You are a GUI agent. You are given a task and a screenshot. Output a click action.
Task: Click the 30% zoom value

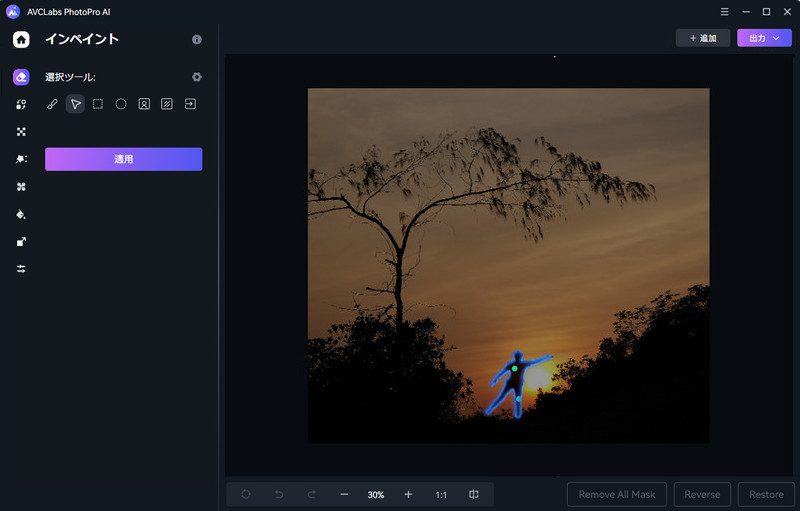tap(376, 495)
